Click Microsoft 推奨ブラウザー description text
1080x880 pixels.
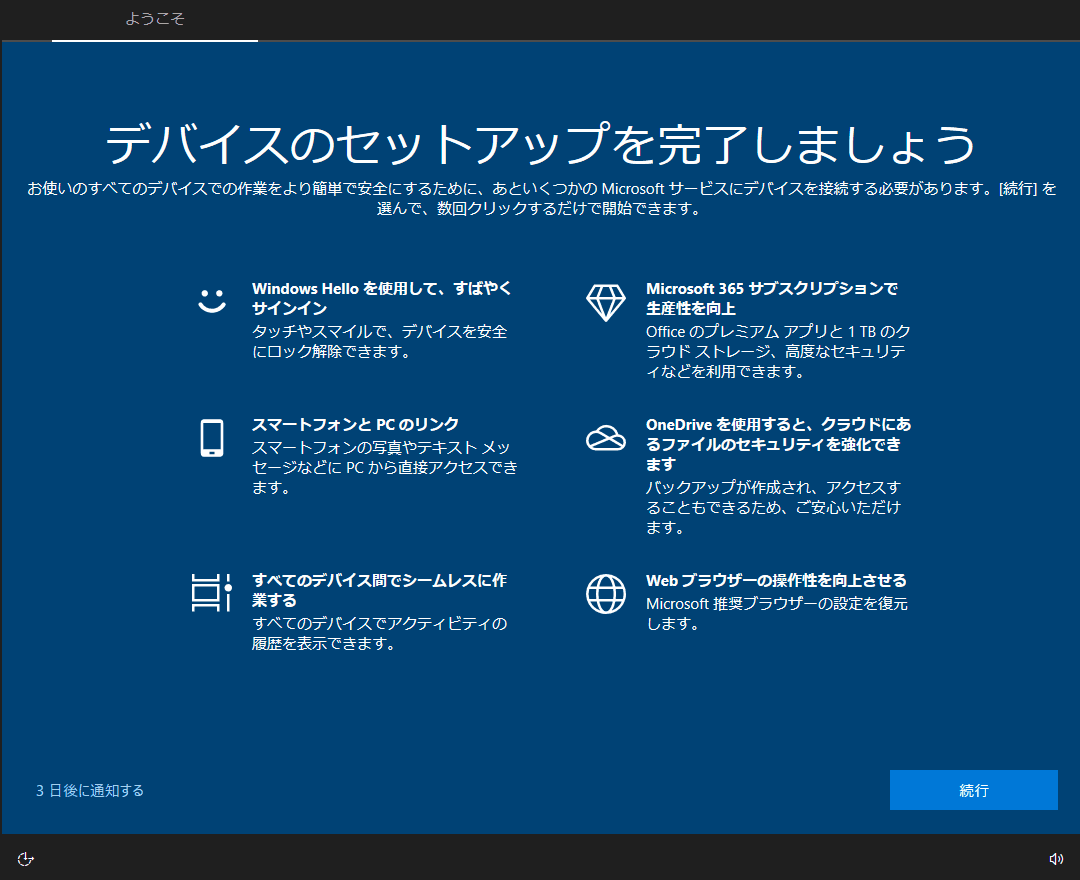pos(777,614)
